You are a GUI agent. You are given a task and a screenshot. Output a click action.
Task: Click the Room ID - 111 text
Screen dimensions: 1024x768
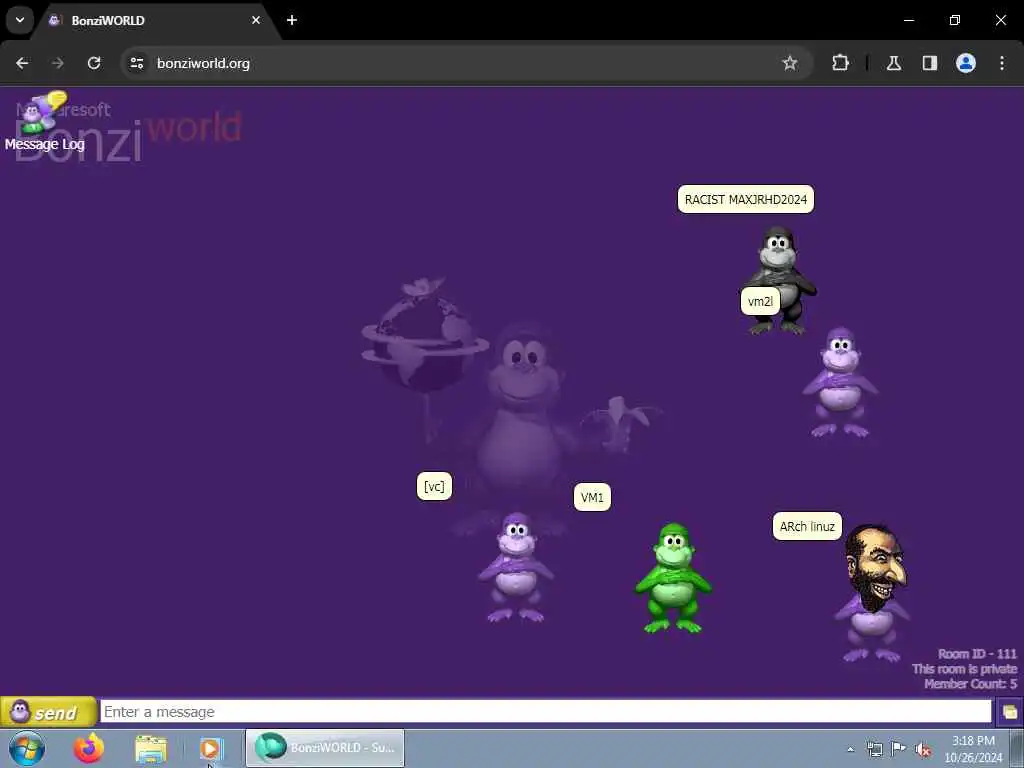[977, 654]
